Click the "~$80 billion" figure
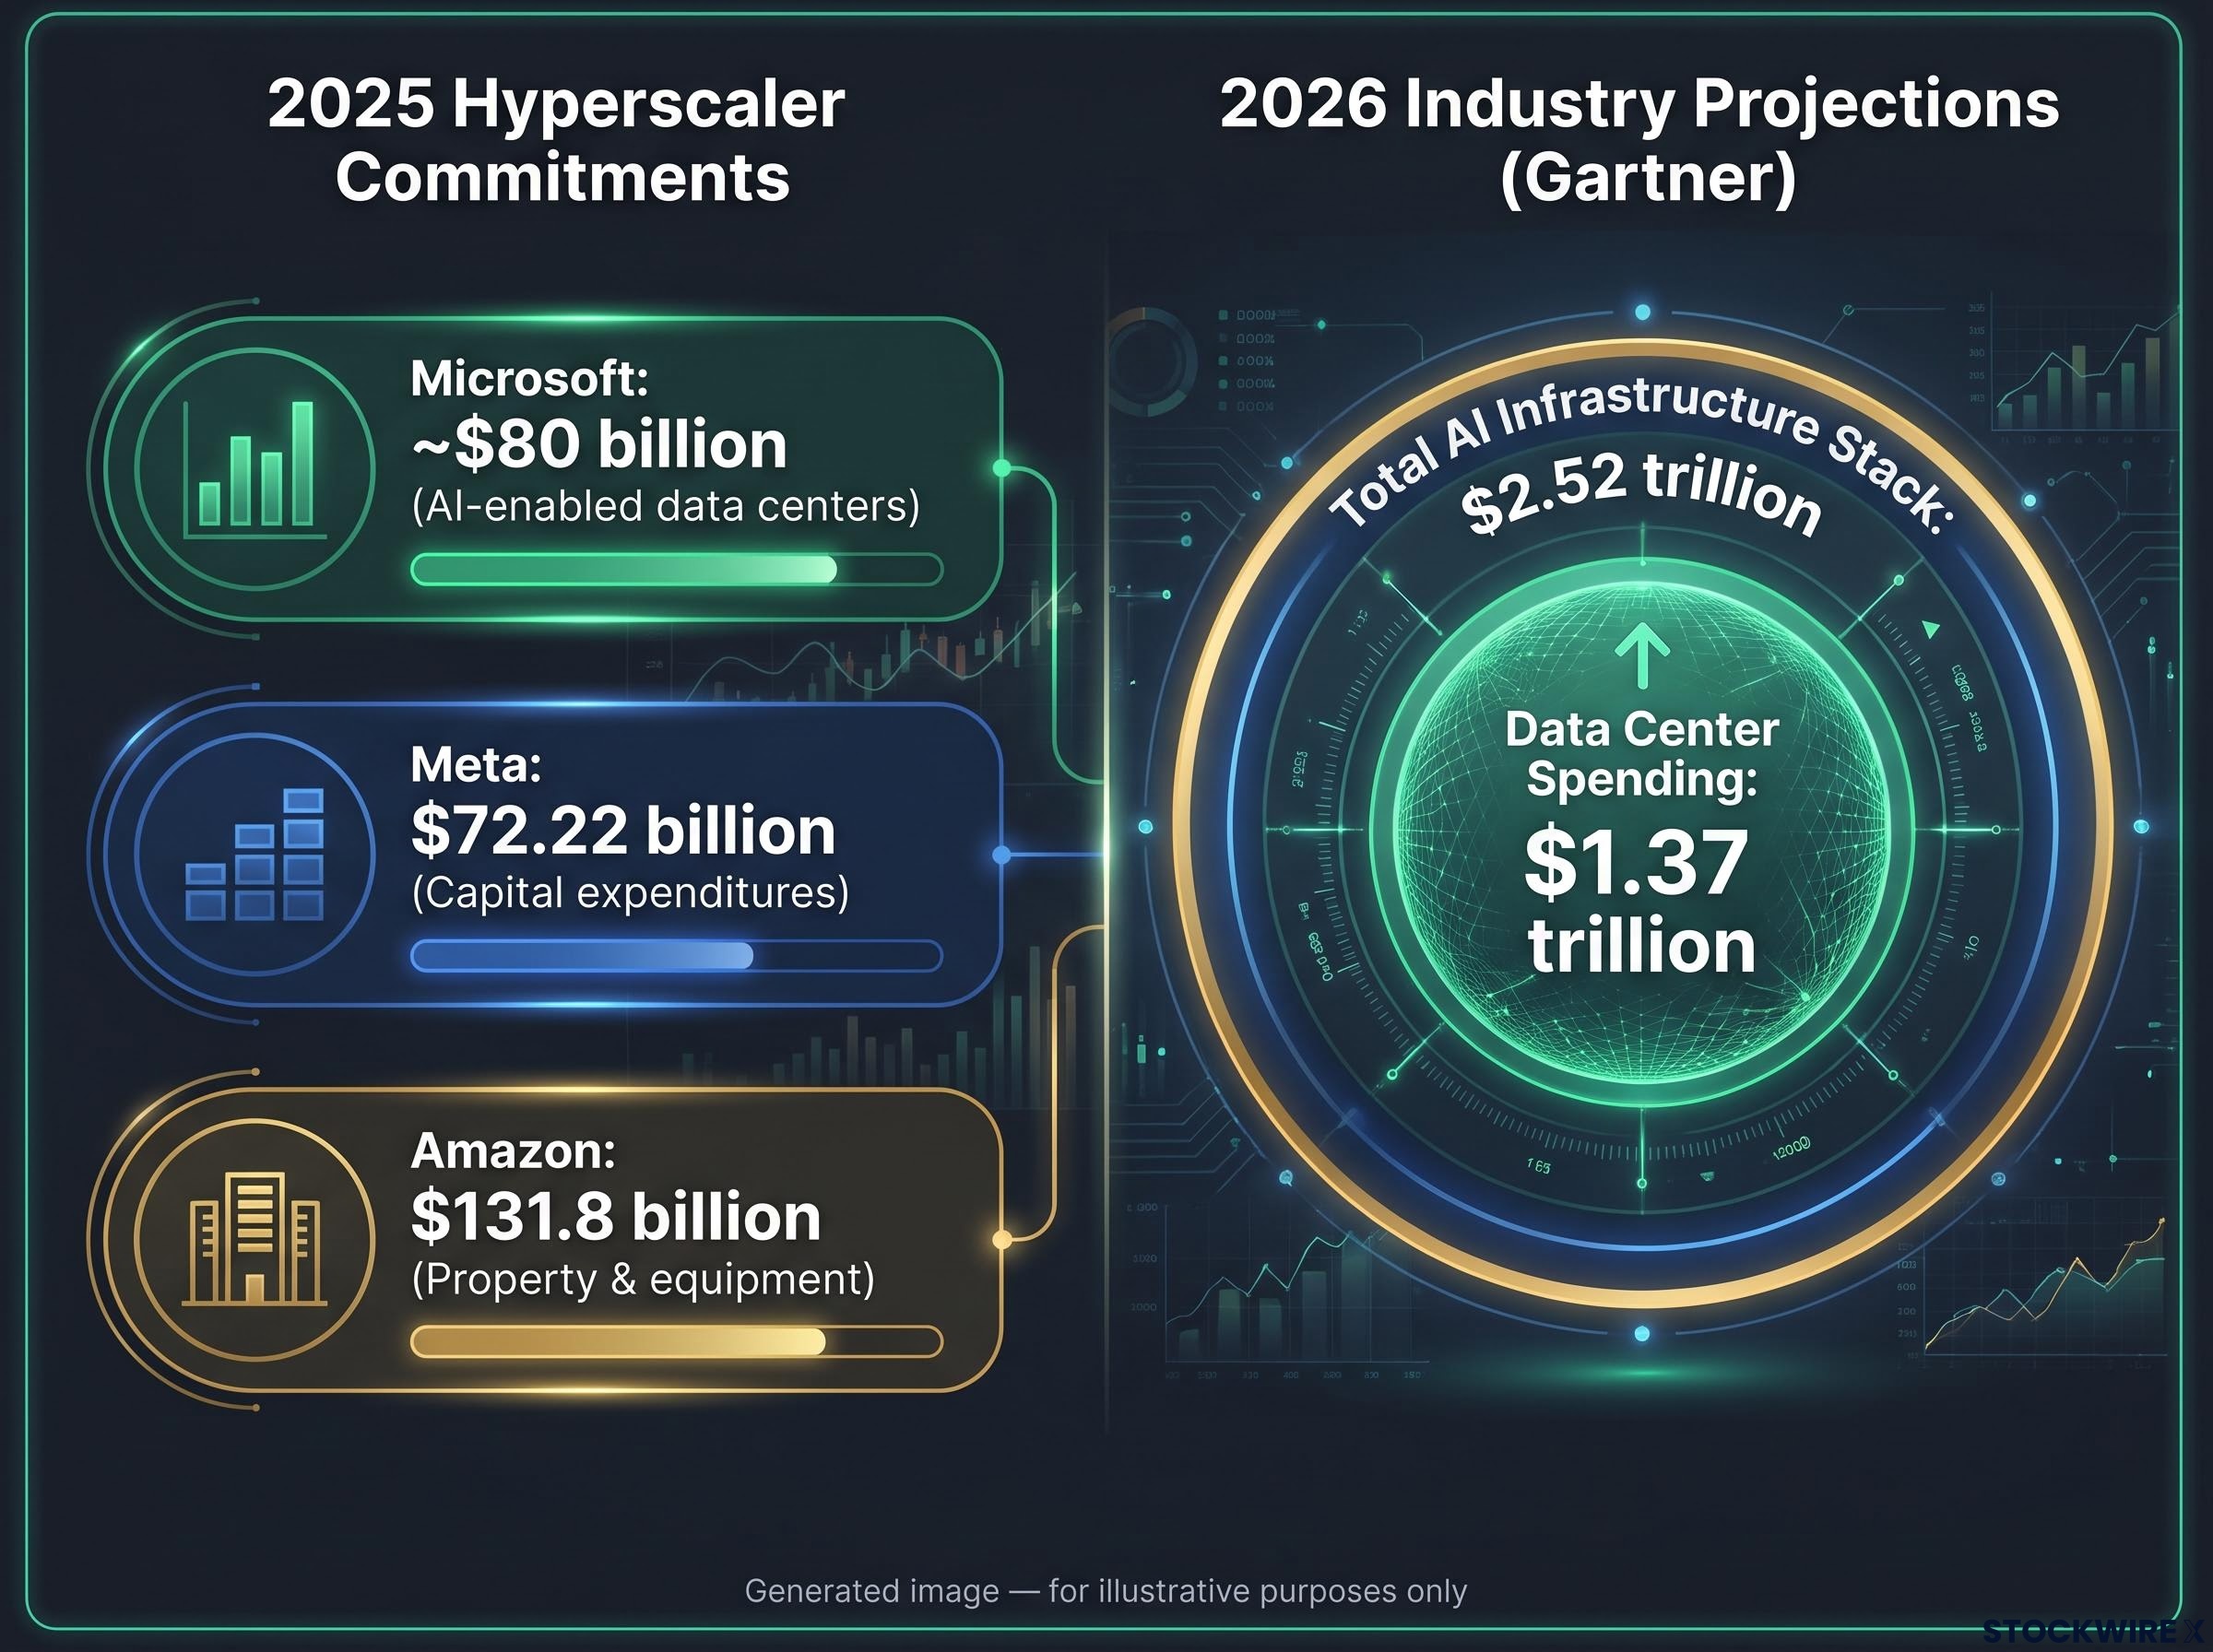Viewport: 2213px width, 1652px height. pyautogui.click(x=600, y=444)
